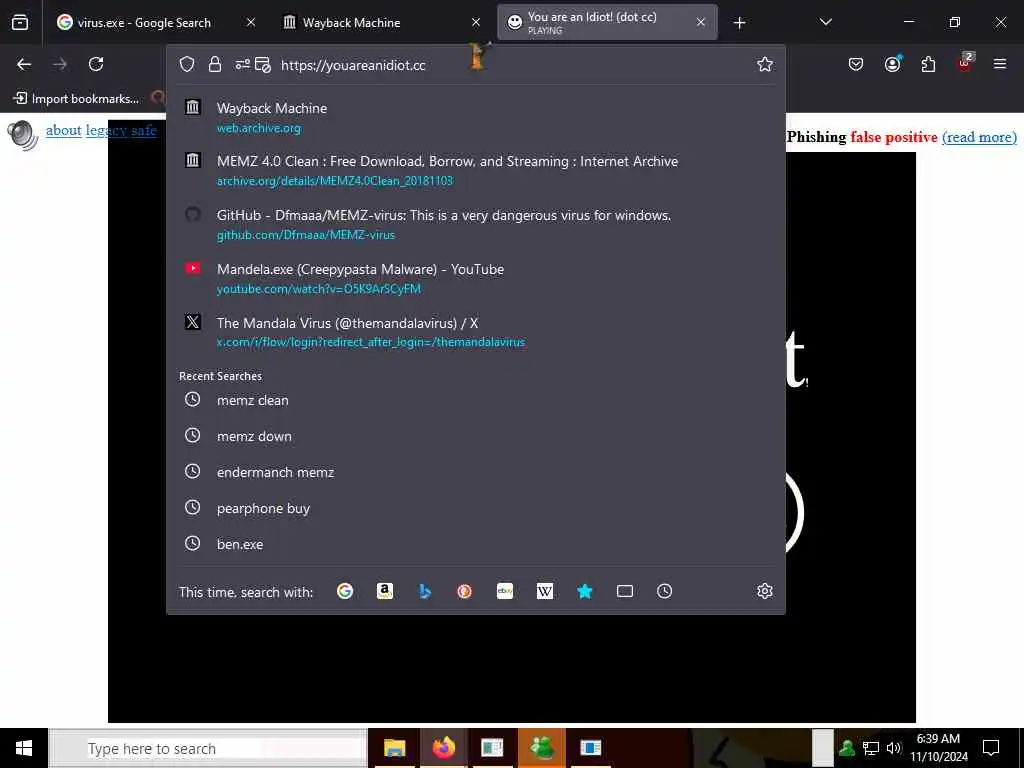Viewport: 1024px width, 768px height.
Task: Close the virus.exe Google Search tab
Action: [x=251, y=23]
